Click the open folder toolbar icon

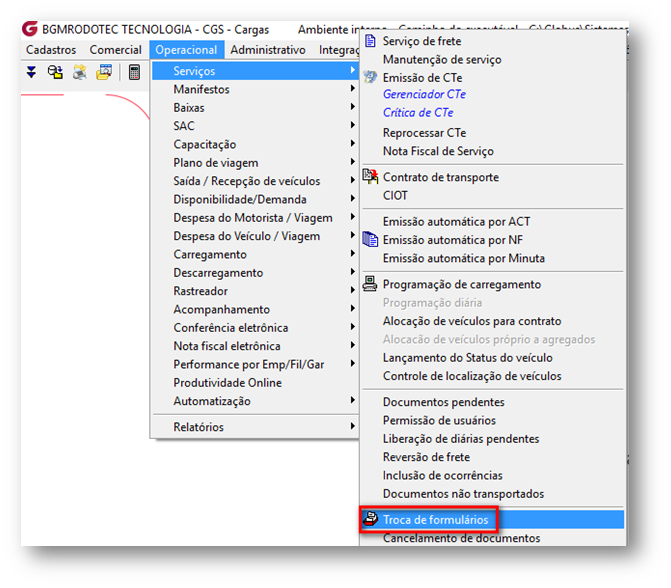104,72
